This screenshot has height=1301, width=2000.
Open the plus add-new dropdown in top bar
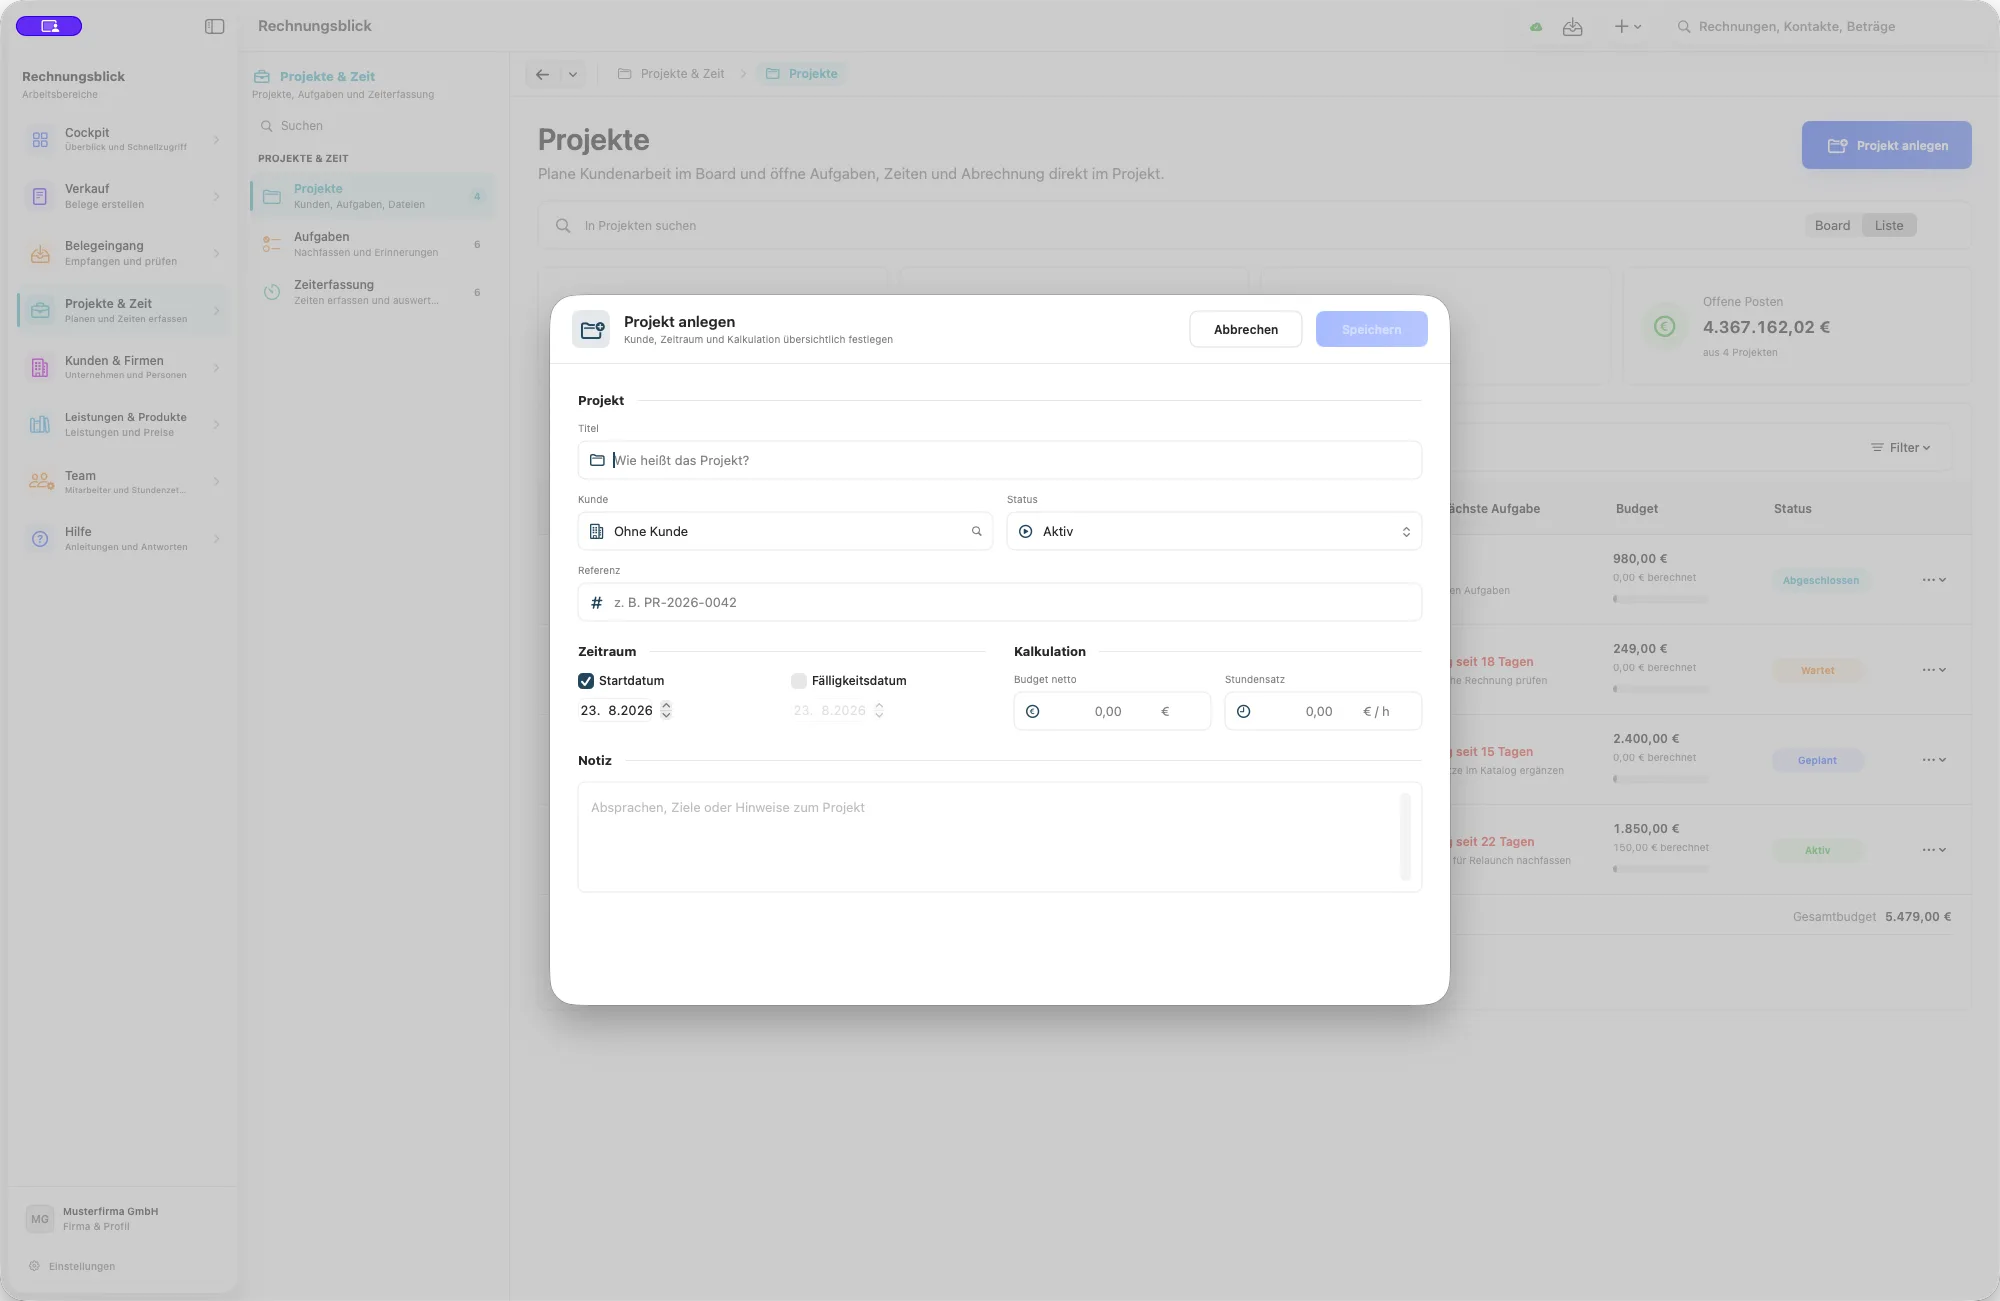pos(1628,27)
